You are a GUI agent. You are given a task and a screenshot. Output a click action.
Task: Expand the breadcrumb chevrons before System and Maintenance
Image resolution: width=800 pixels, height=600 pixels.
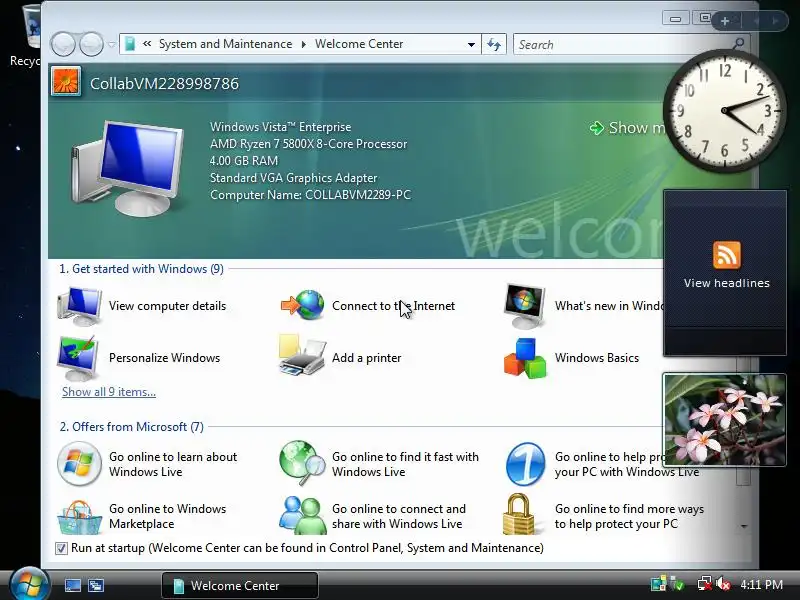(x=147, y=44)
